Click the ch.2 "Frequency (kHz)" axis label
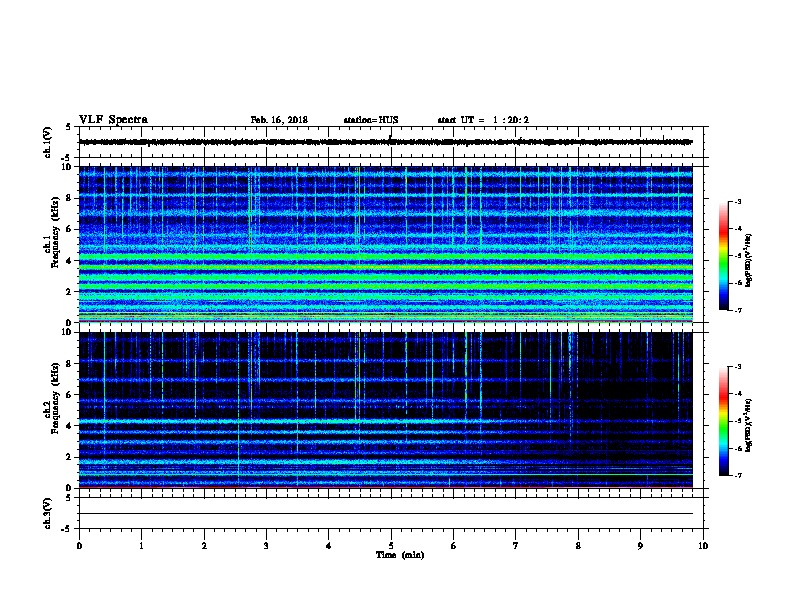 tap(55, 398)
